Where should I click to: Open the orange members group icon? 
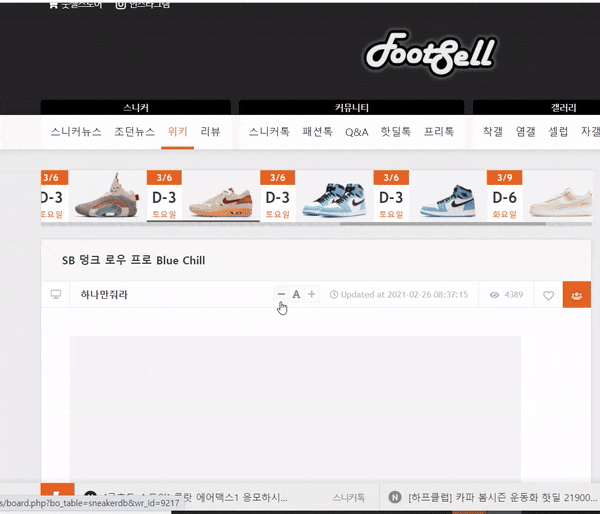[x=576, y=295]
